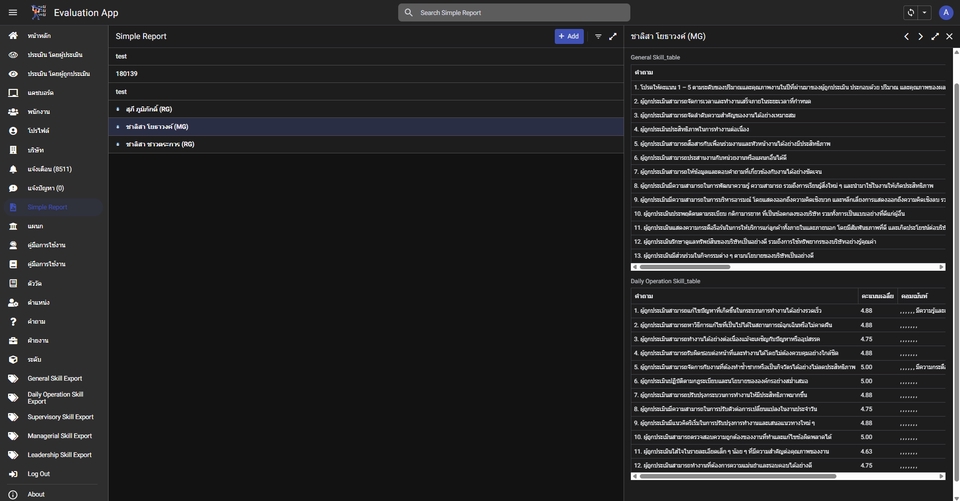Open the filter icon in Simple Report
960x501 pixels.
tap(598, 36)
